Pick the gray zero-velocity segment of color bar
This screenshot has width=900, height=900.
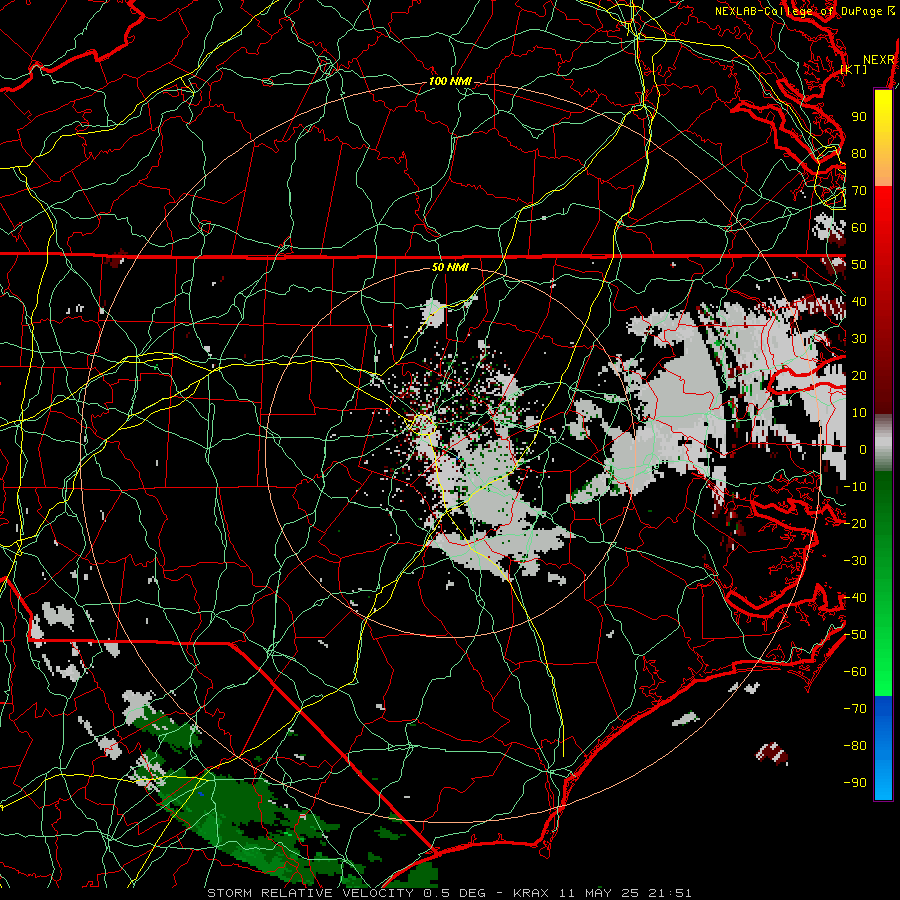(x=883, y=443)
